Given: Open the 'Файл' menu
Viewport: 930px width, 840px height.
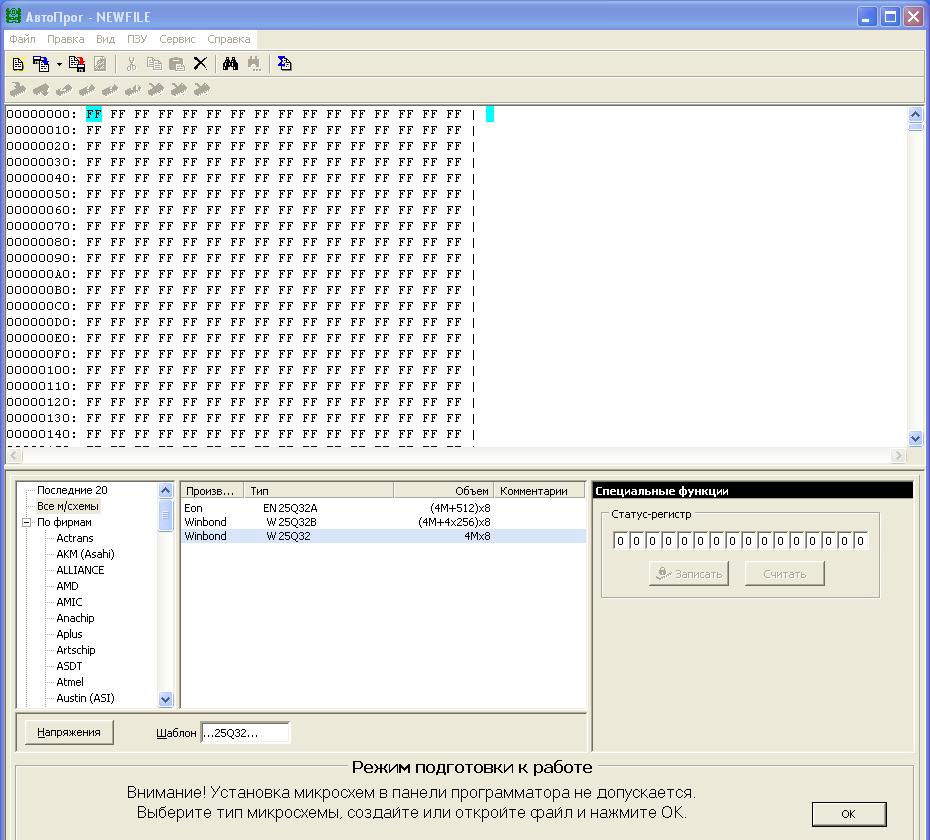Looking at the screenshot, I should [22, 39].
